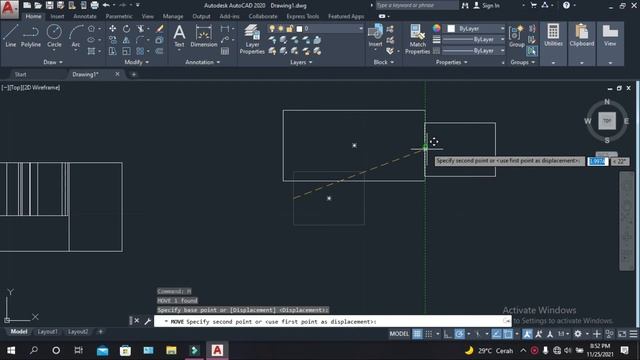Screen dimensions: 640x360
Task: Click the command line customize wrench button
Action: 147,321
